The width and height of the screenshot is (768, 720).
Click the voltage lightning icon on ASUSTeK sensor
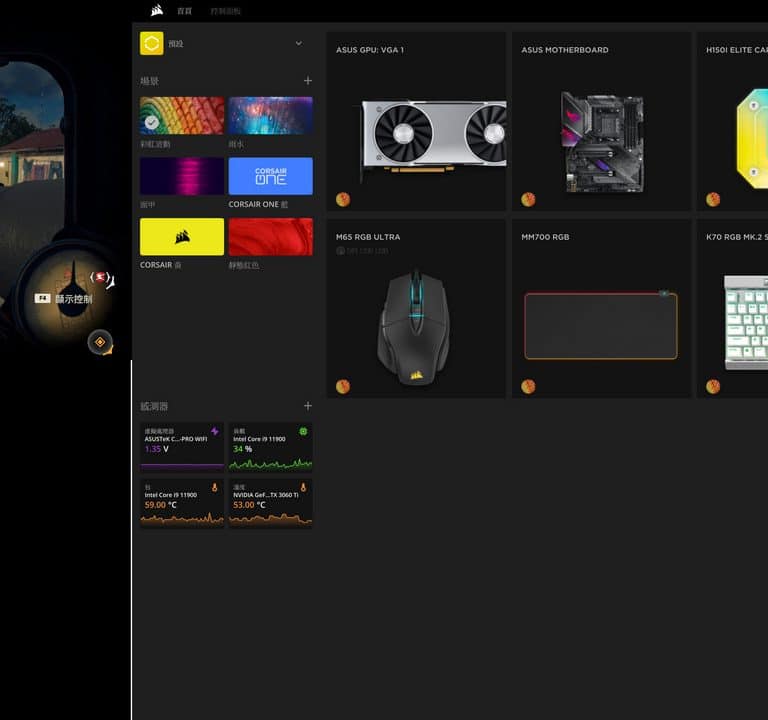[x=214, y=432]
